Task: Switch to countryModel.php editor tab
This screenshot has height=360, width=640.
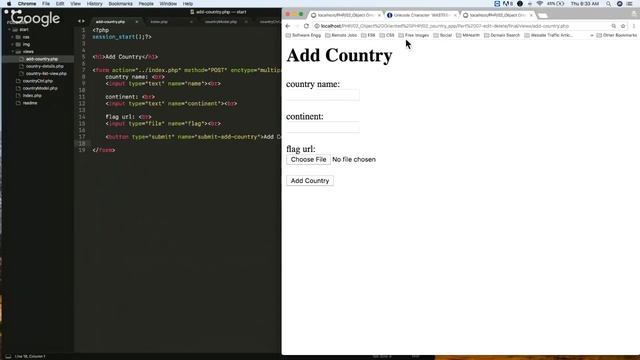Action: [221, 22]
